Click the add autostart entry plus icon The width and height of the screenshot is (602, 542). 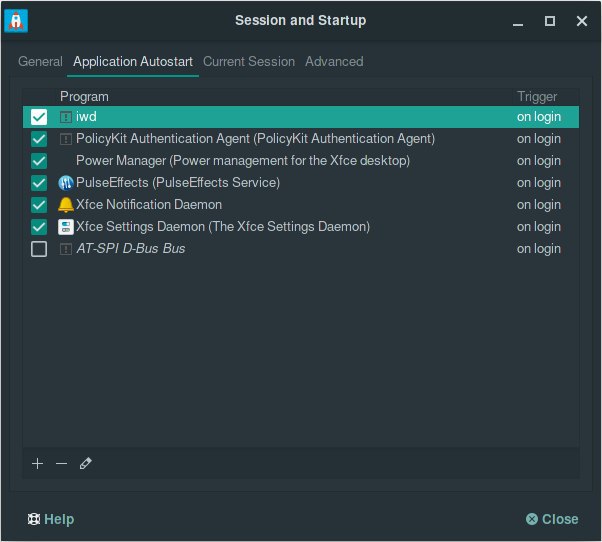(x=37, y=464)
